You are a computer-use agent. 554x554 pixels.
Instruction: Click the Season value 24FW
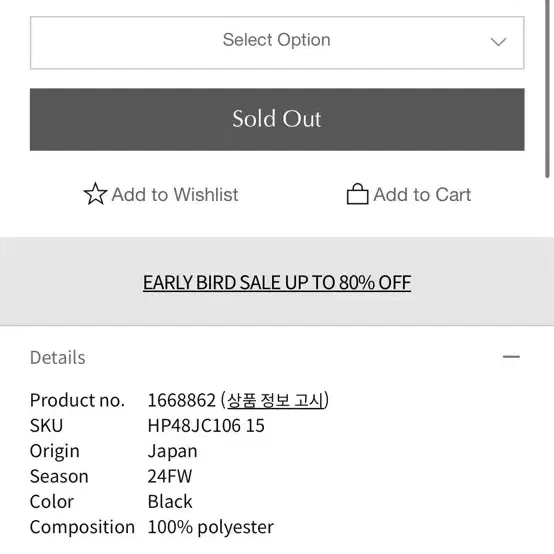point(170,476)
